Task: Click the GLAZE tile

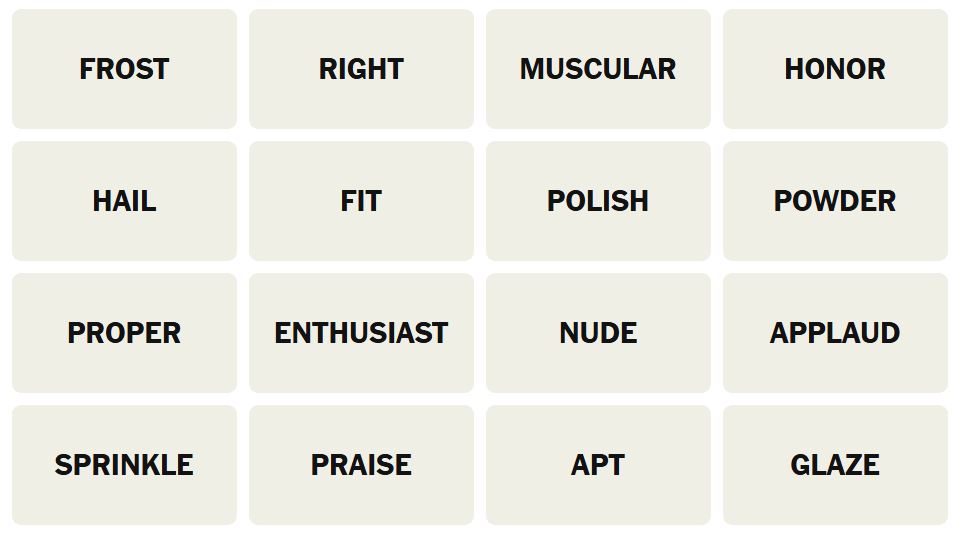Action: (x=835, y=465)
